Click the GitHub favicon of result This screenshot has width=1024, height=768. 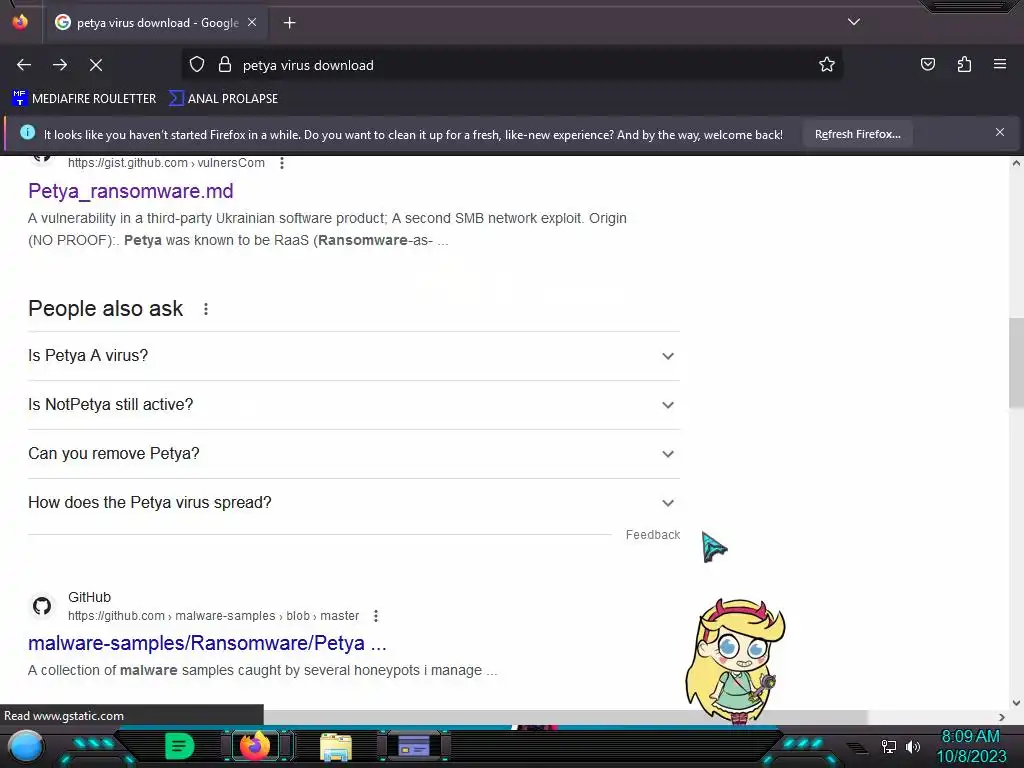pos(42,606)
